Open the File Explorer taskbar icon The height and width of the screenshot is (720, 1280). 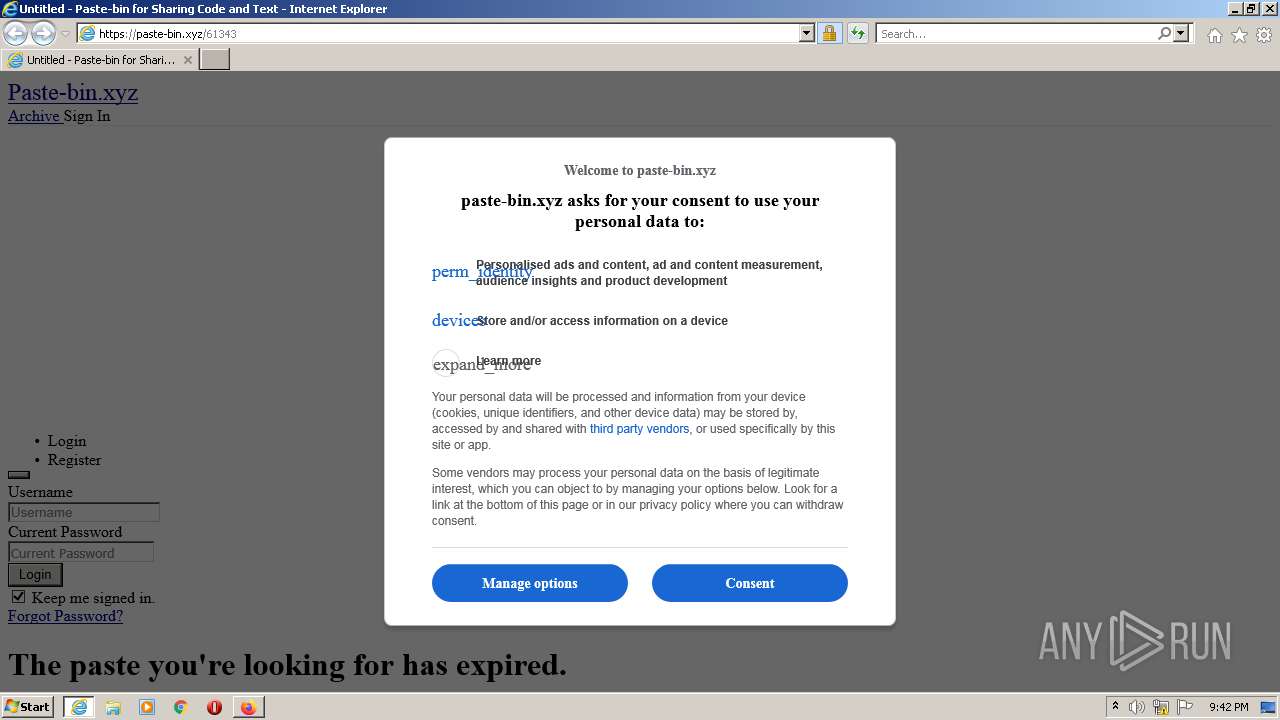pyautogui.click(x=113, y=707)
